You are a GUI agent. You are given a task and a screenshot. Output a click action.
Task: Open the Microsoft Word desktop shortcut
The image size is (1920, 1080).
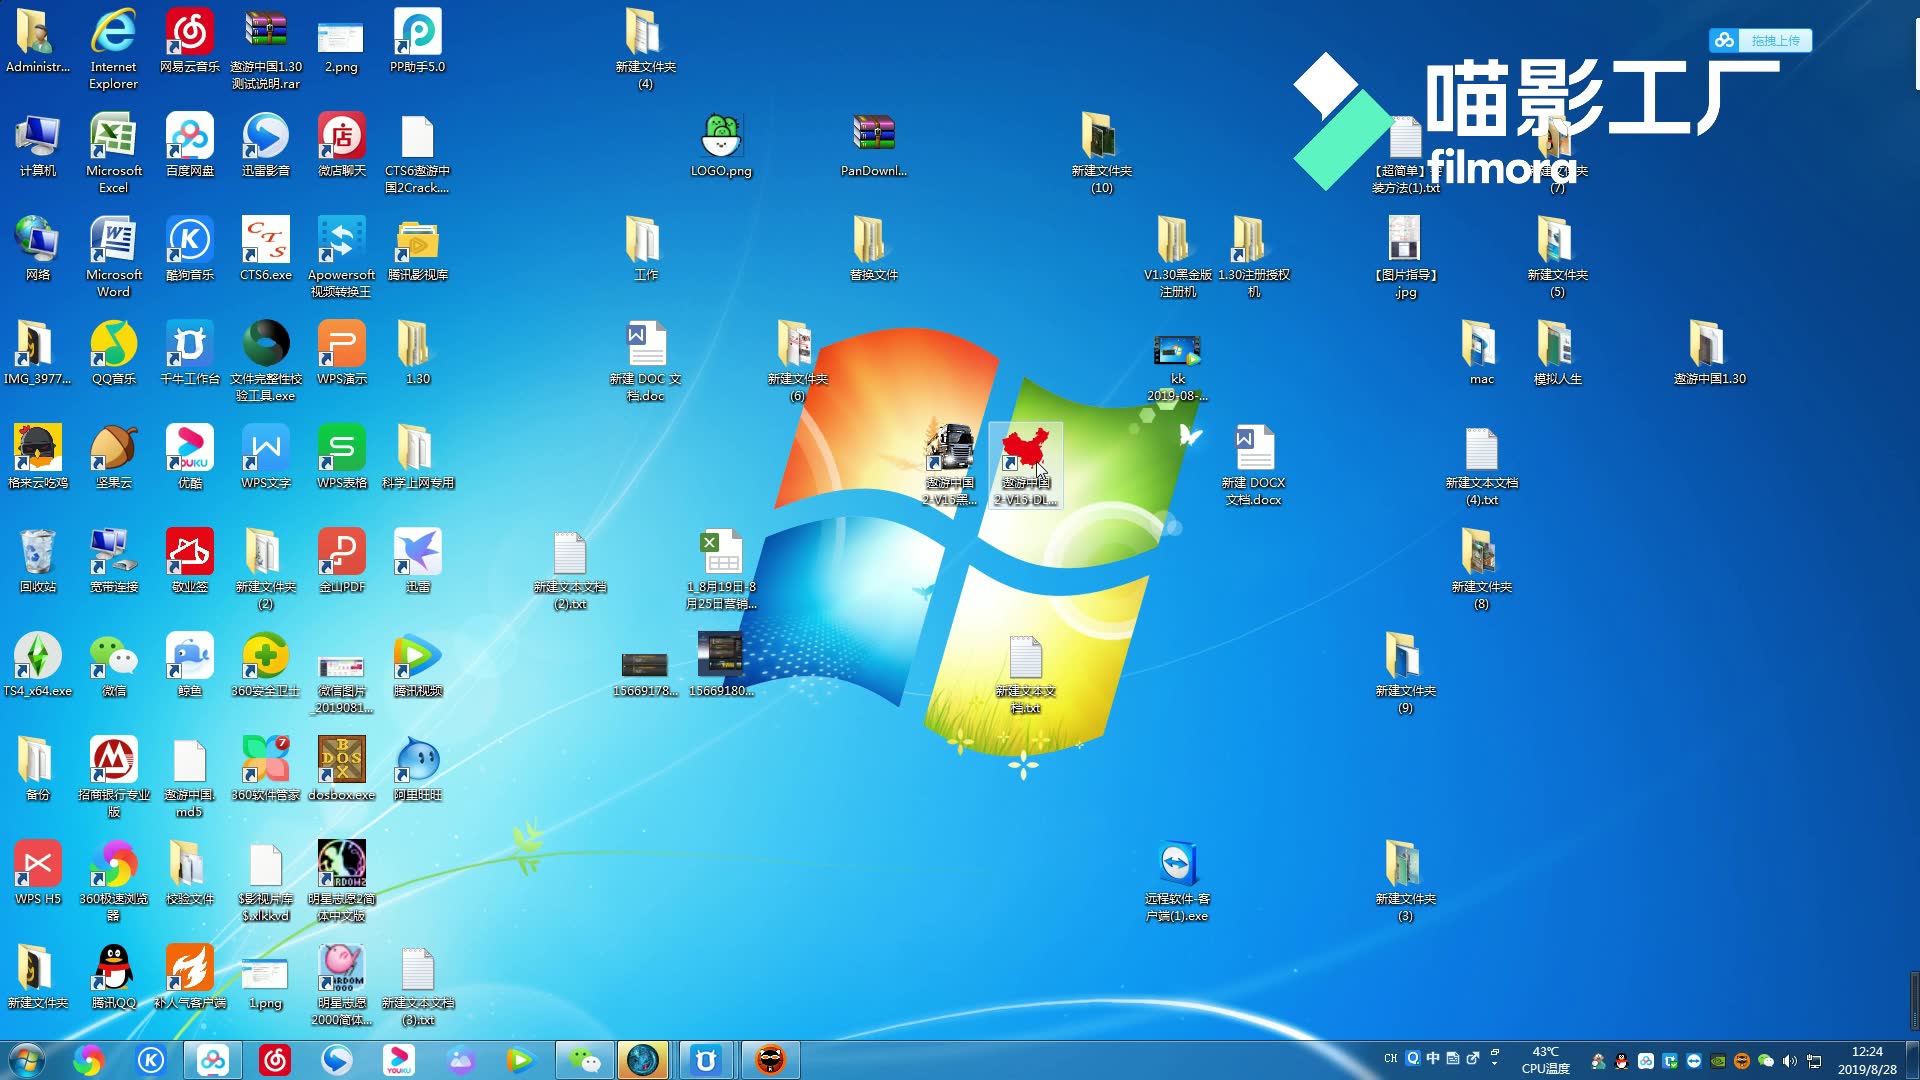[113, 257]
